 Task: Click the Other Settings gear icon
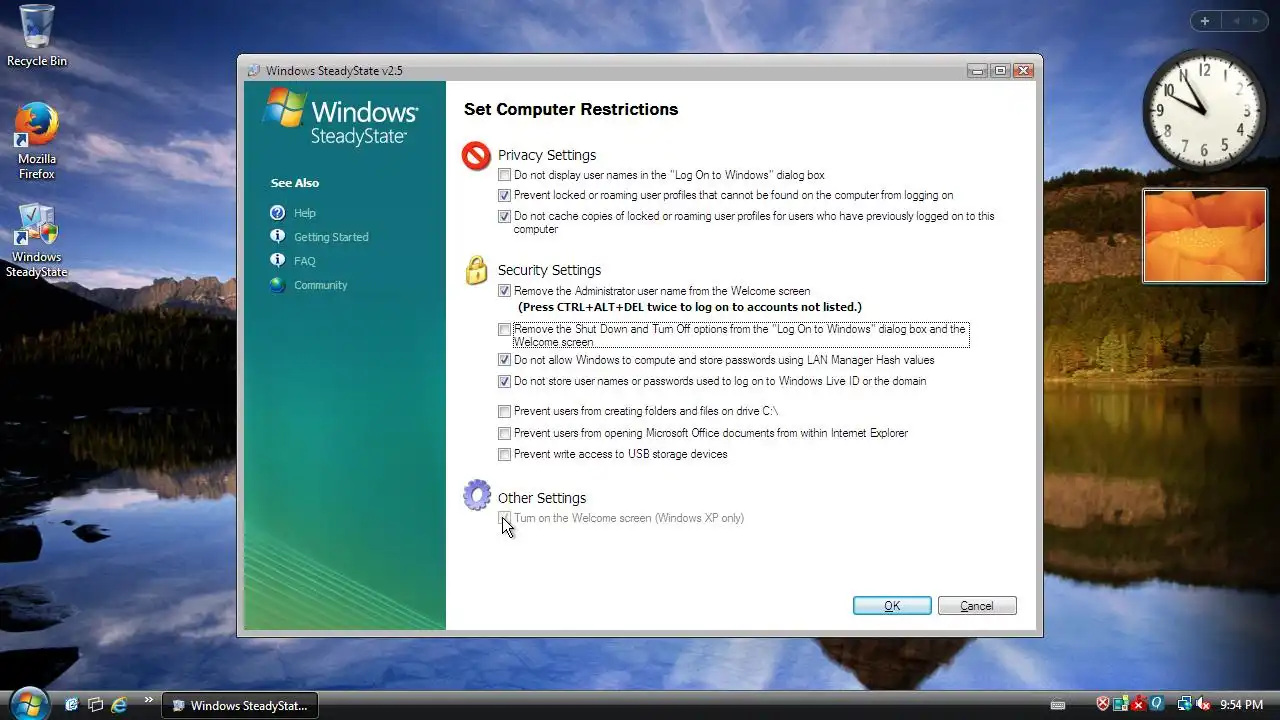(x=477, y=495)
